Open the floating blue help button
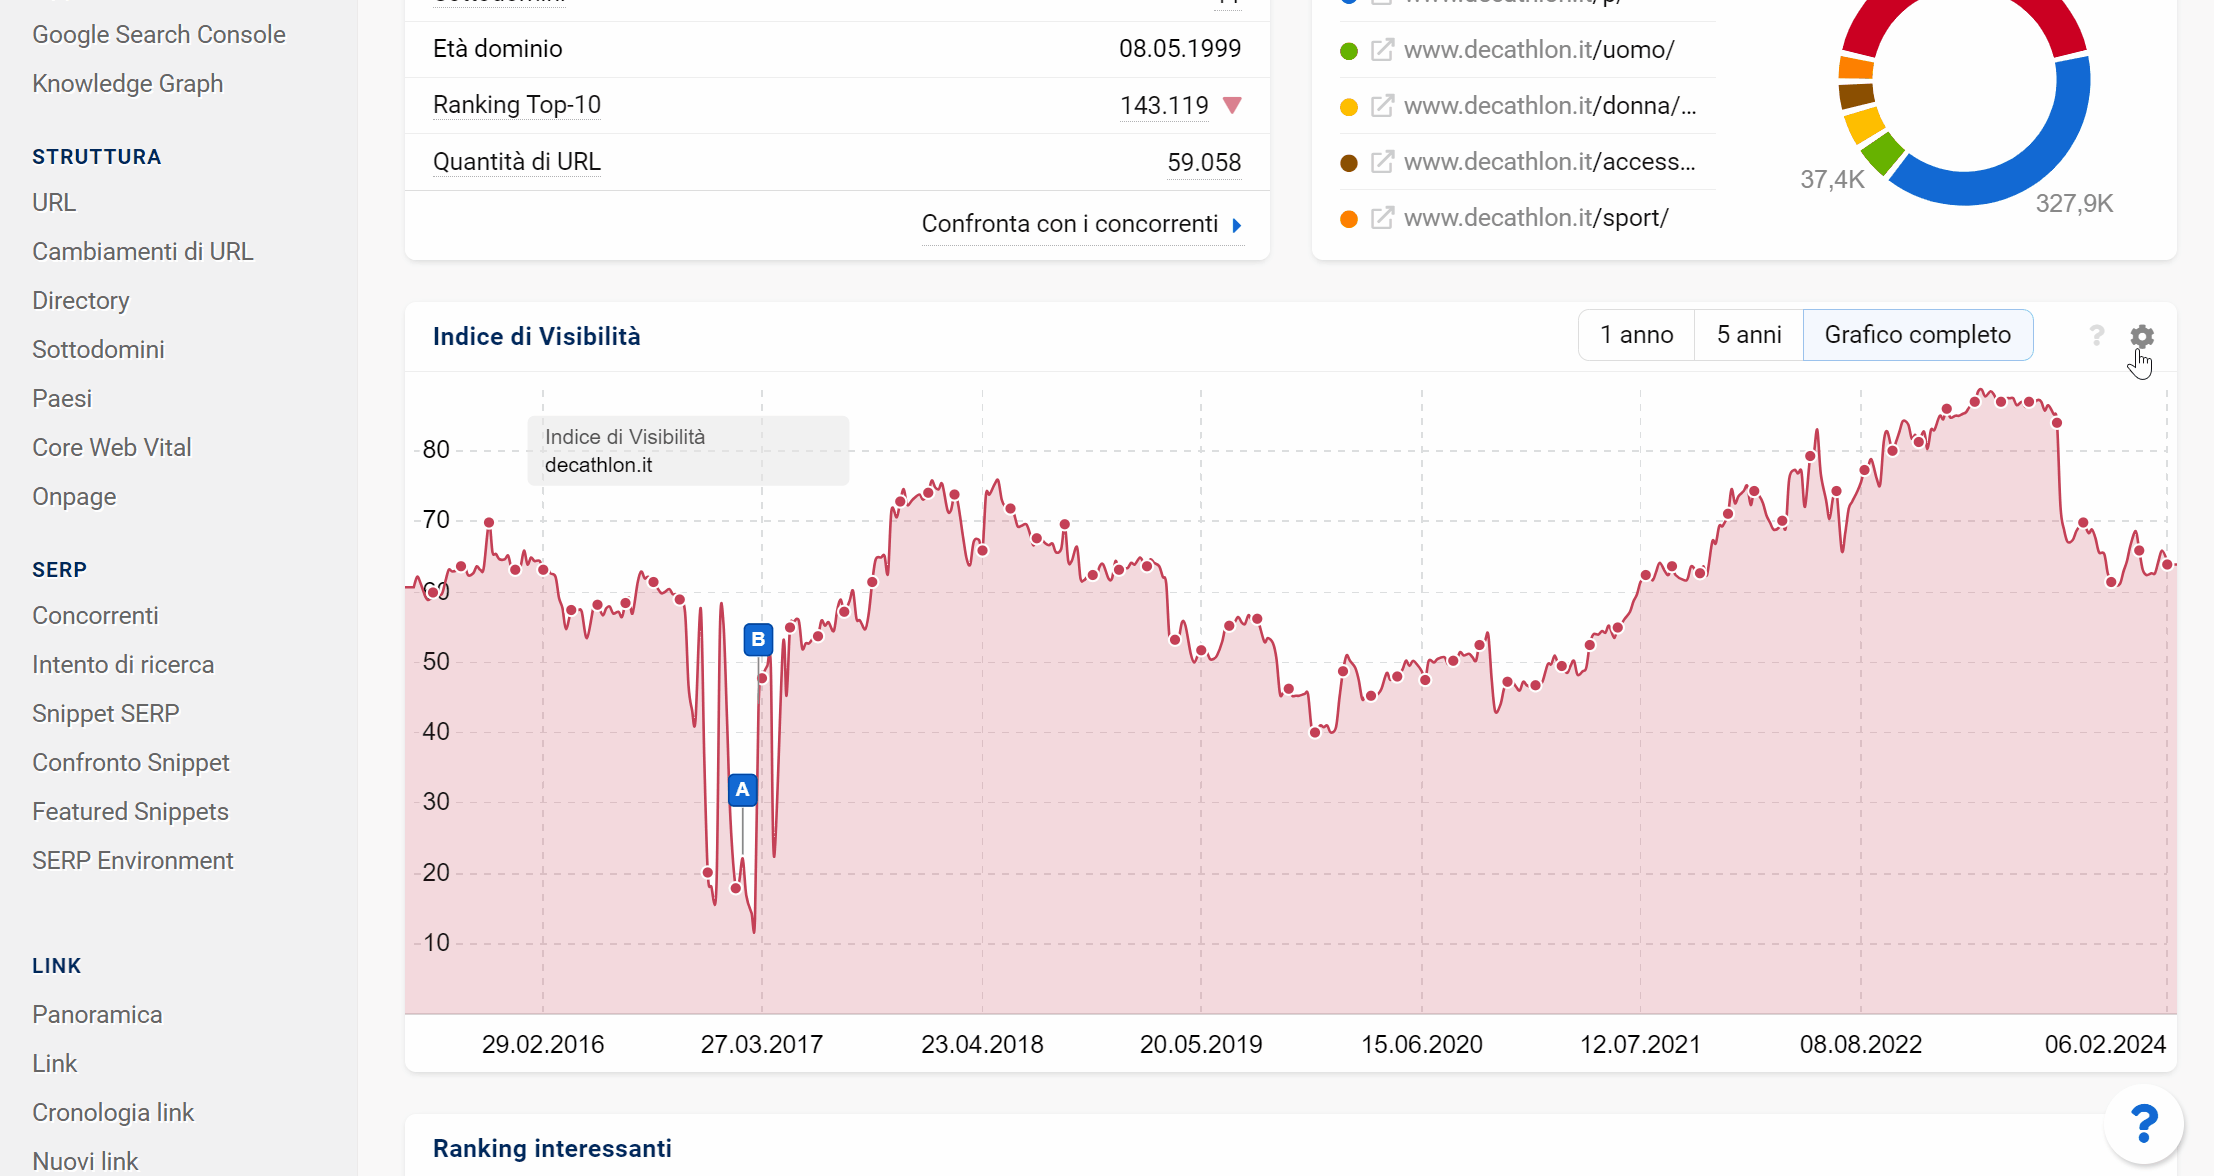 click(2143, 1124)
